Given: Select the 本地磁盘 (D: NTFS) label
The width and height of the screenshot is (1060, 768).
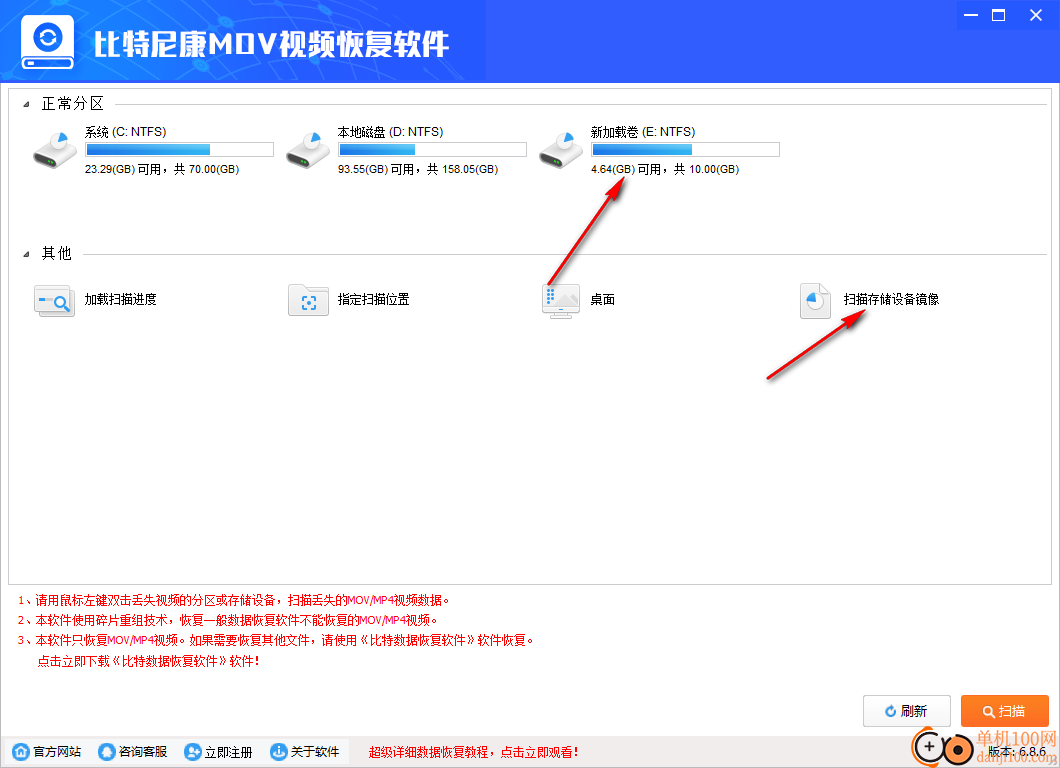Looking at the screenshot, I should point(391,132).
